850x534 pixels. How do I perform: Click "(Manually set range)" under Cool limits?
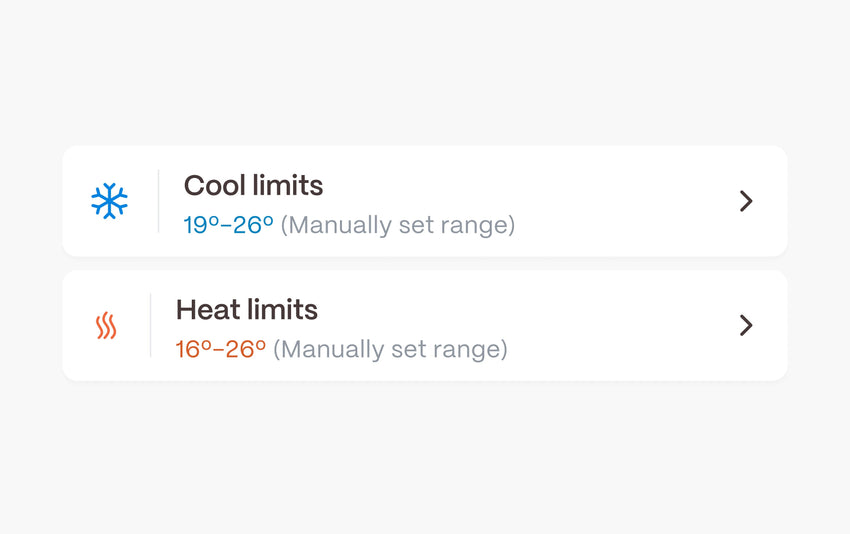click(x=397, y=225)
